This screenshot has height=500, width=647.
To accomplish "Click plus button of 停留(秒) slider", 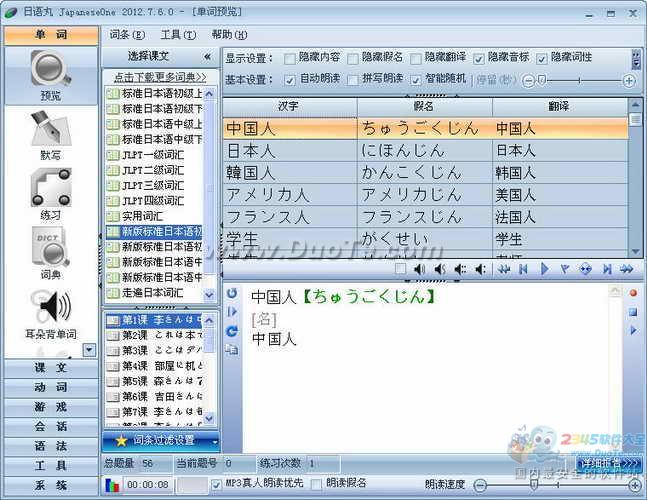I will point(629,80).
